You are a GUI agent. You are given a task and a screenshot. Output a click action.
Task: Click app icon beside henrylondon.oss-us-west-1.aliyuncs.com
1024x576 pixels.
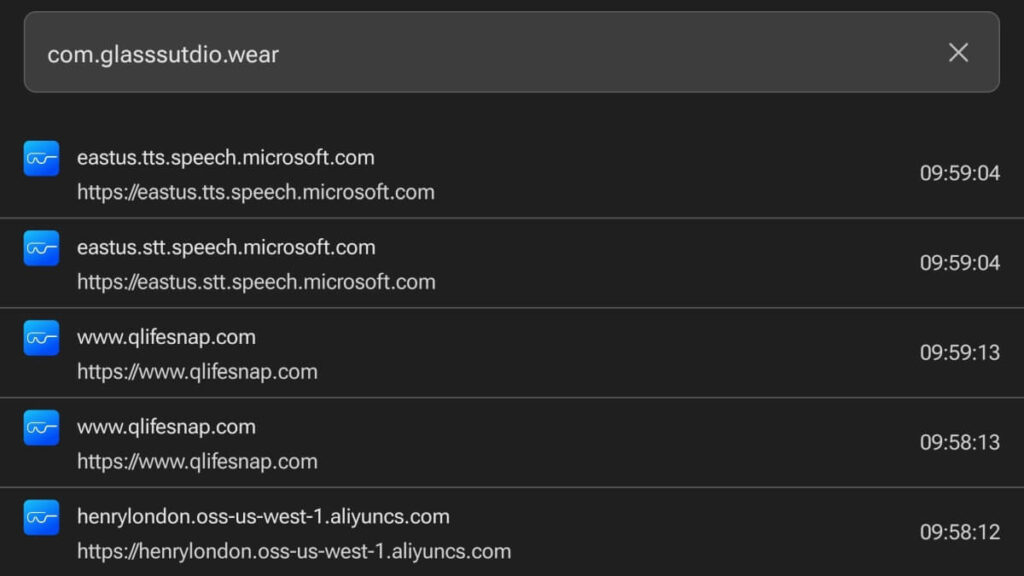point(41,517)
